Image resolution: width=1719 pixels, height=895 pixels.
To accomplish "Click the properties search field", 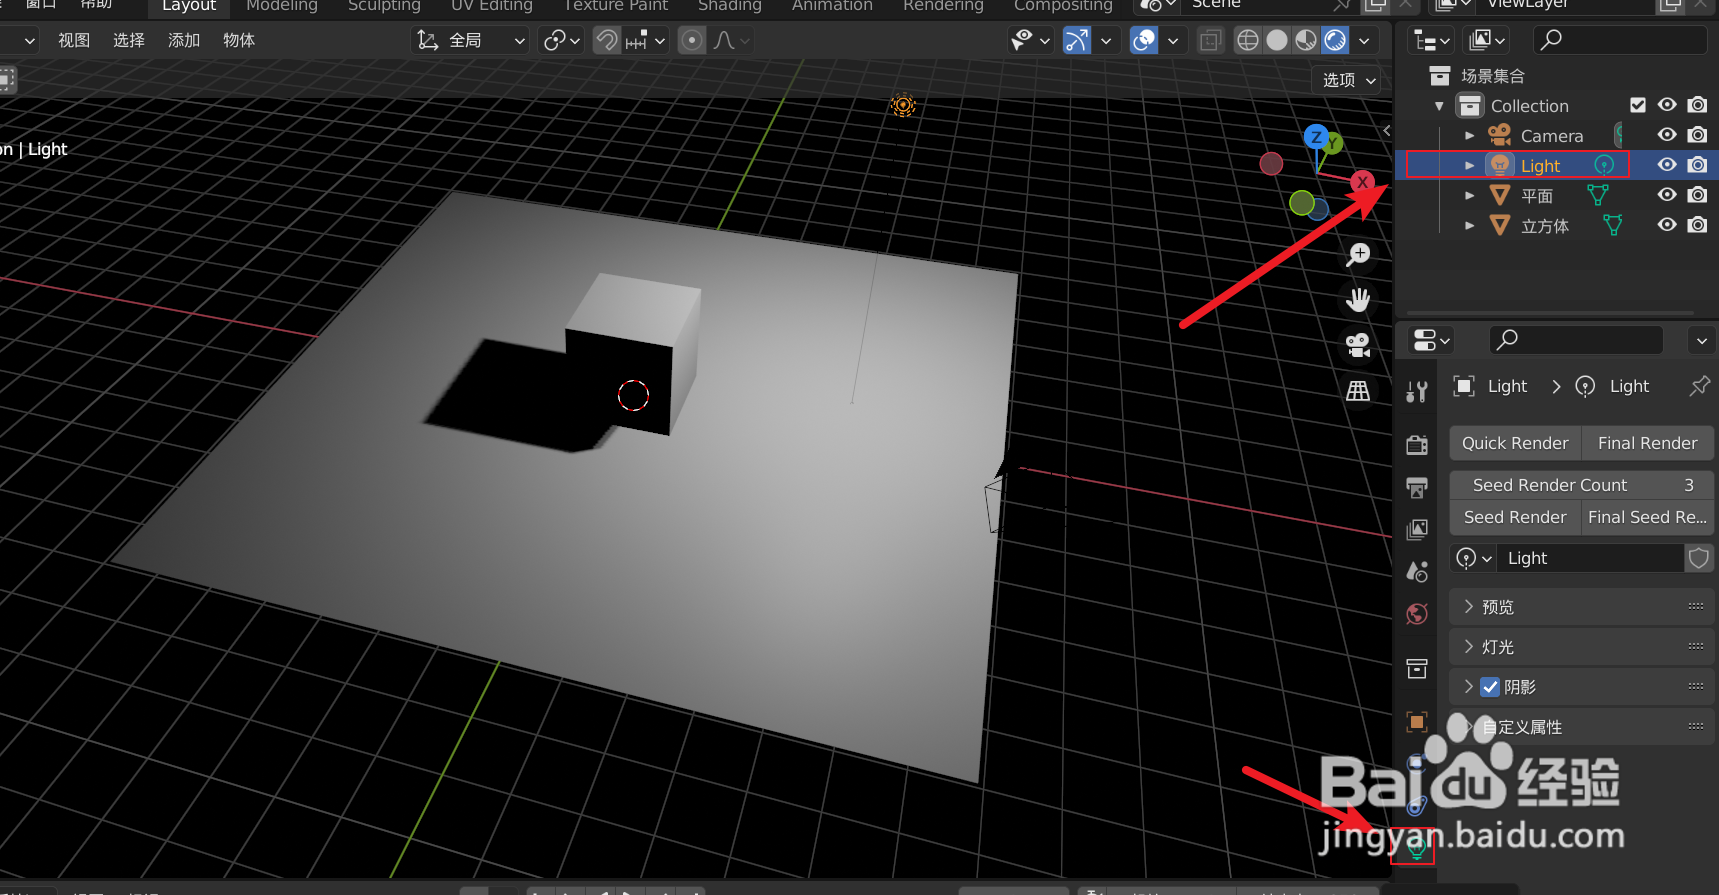I will pos(1576,340).
